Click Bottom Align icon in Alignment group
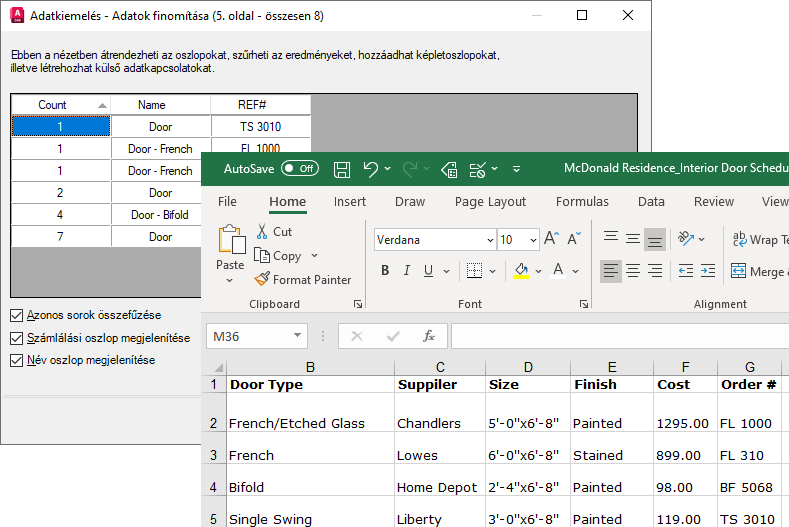The height and width of the screenshot is (527, 789). point(655,240)
